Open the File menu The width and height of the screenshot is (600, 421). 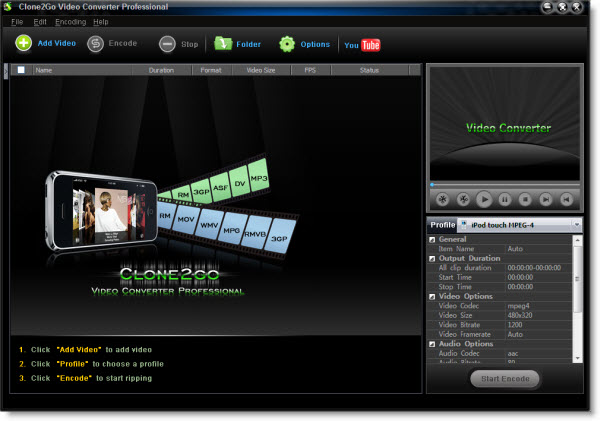point(17,22)
